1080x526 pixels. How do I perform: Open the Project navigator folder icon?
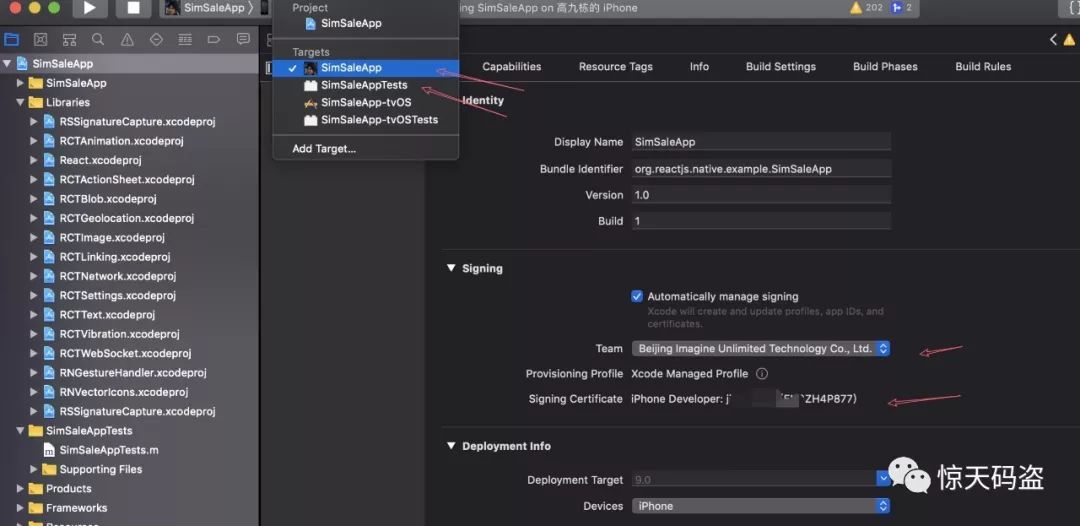(12, 39)
